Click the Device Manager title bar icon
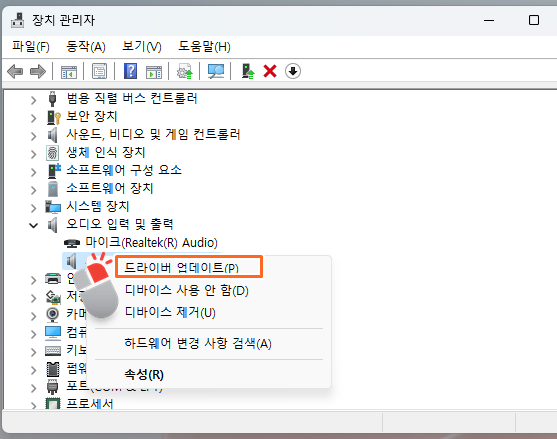Viewport: 557px width, 439px height. point(17,20)
